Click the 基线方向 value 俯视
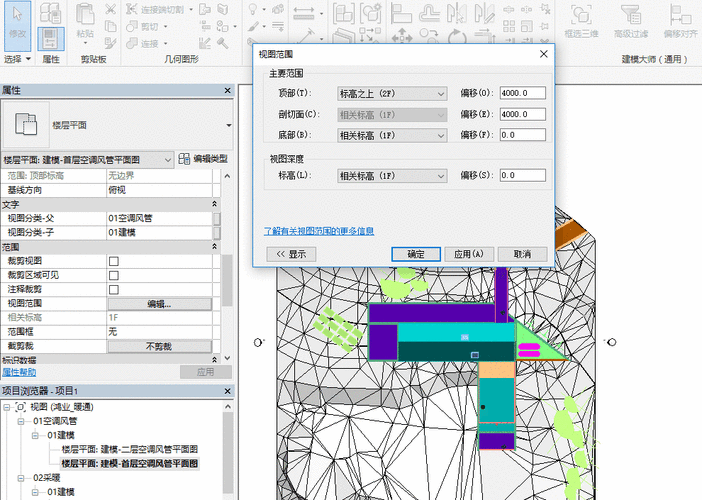Image resolution: width=702 pixels, height=500 pixels. (x=159, y=190)
